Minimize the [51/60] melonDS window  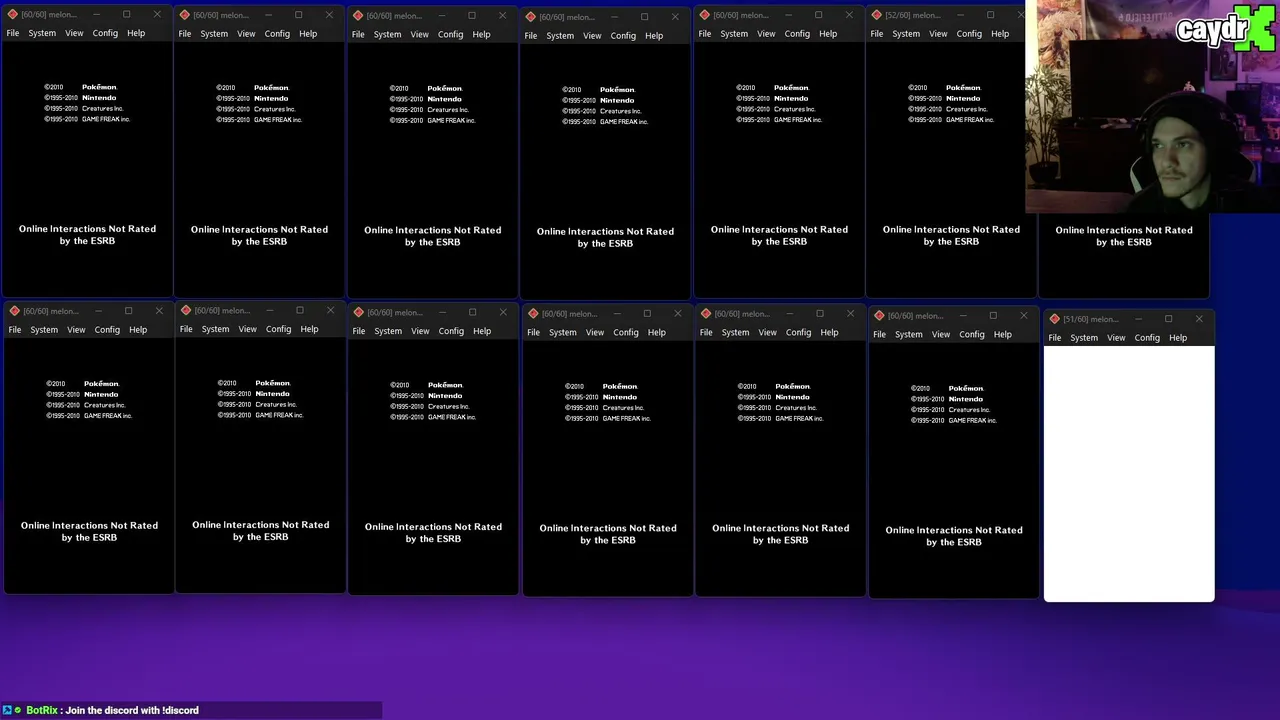[1138, 319]
